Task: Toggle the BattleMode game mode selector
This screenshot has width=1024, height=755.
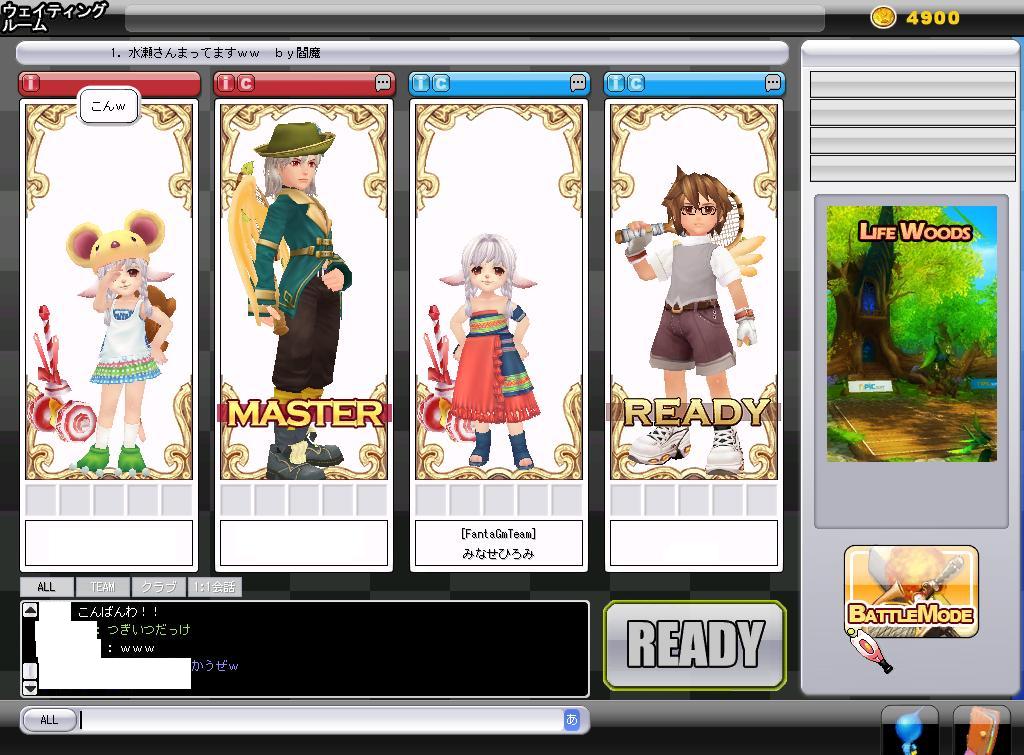Action: 911,593
